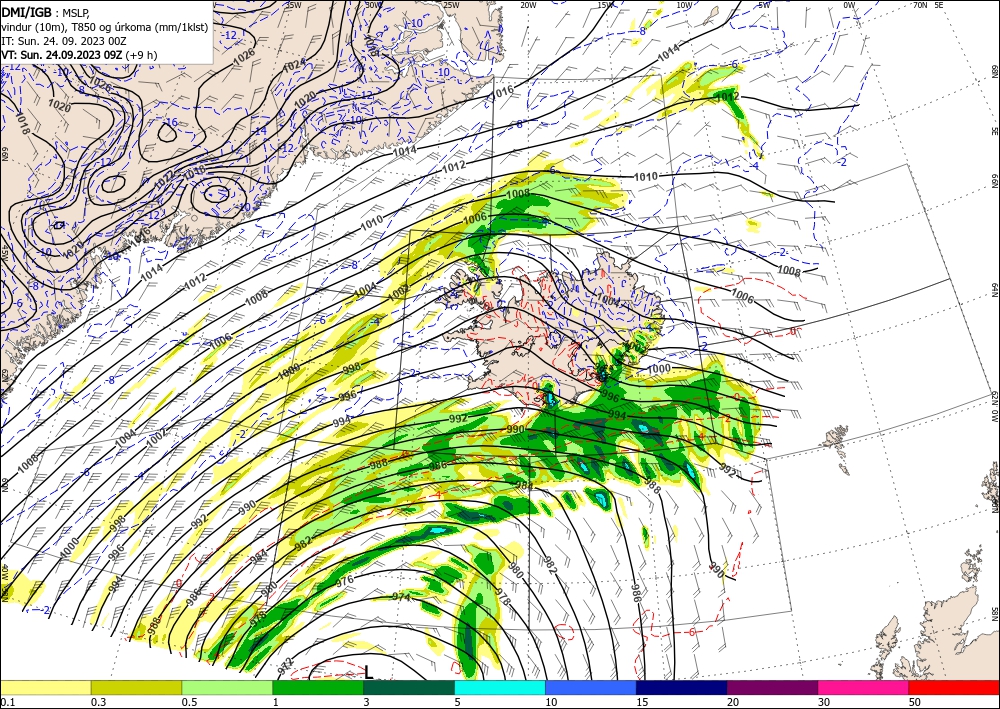Click the "35W" longitude label

coord(293,5)
